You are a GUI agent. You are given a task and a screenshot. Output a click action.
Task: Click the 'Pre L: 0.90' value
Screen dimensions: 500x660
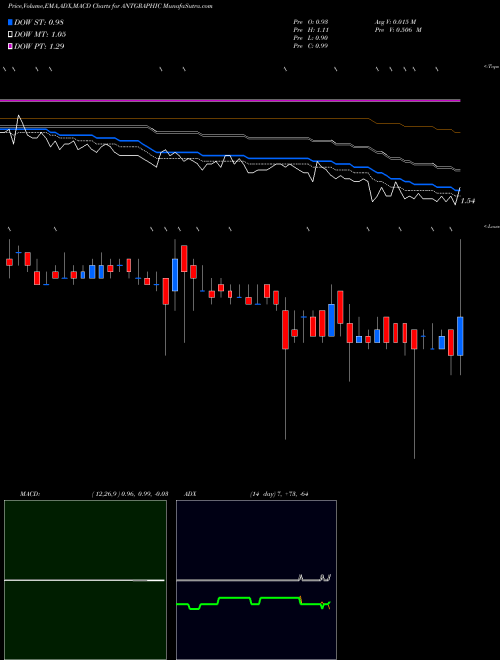pyautogui.click(x=311, y=38)
